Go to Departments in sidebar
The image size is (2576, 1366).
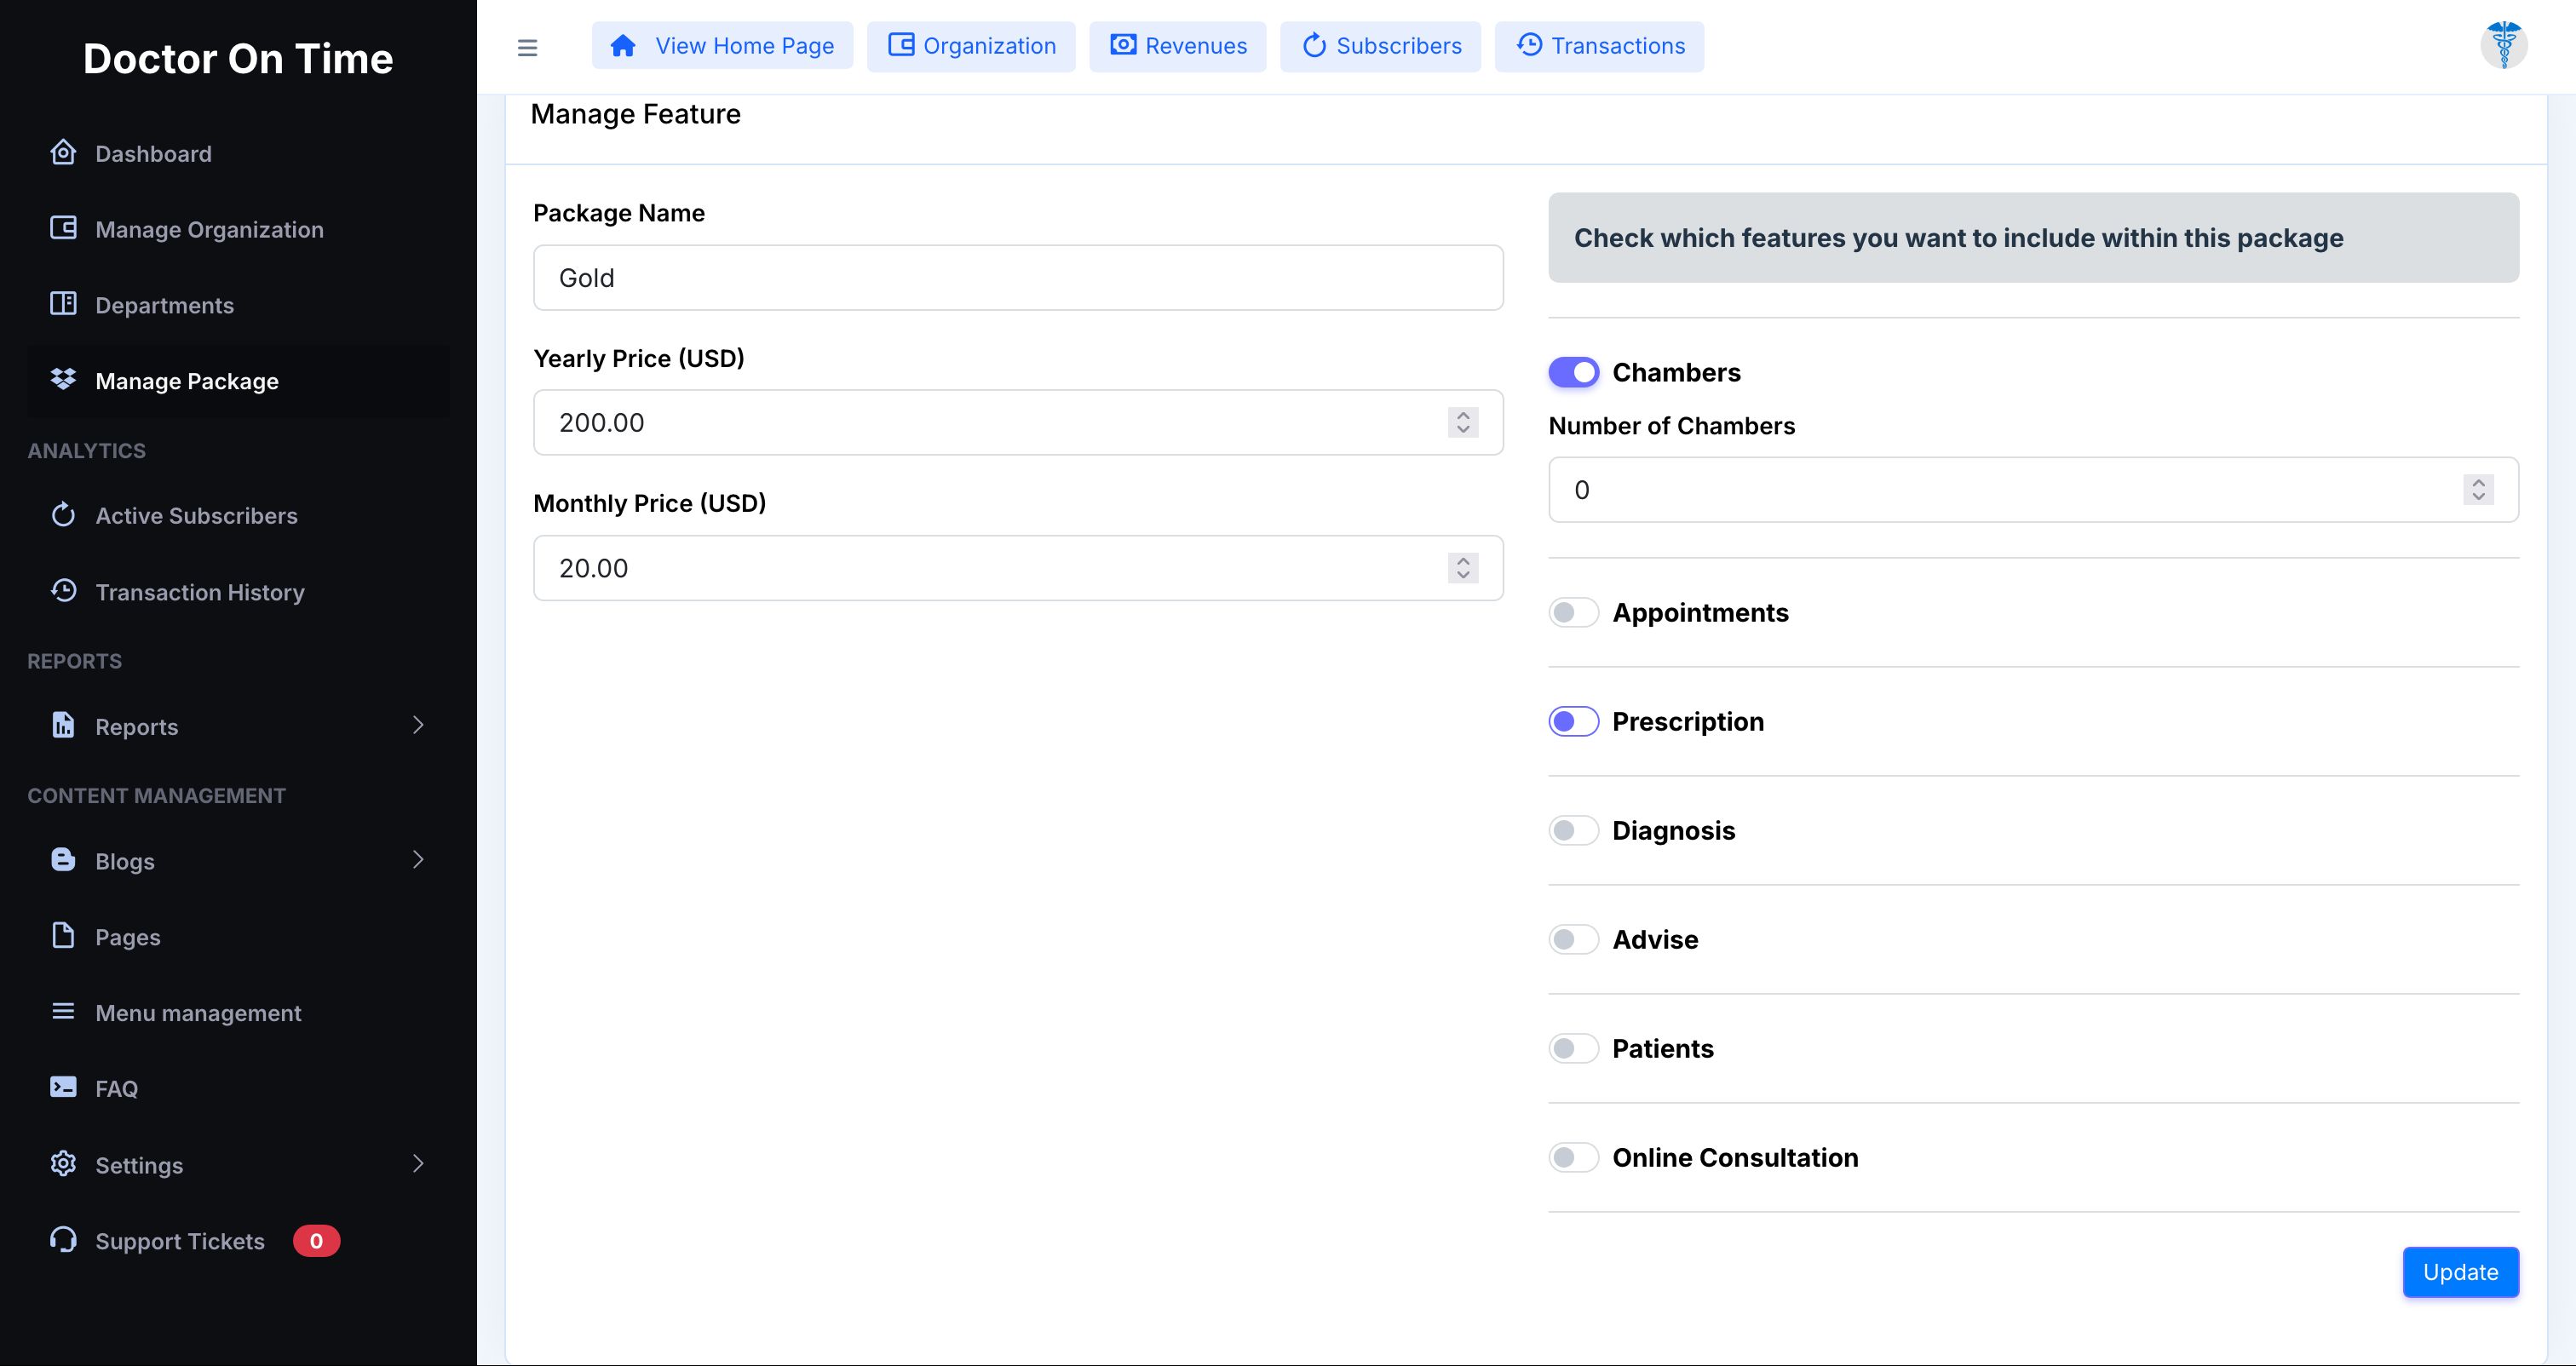pyautogui.click(x=238, y=305)
